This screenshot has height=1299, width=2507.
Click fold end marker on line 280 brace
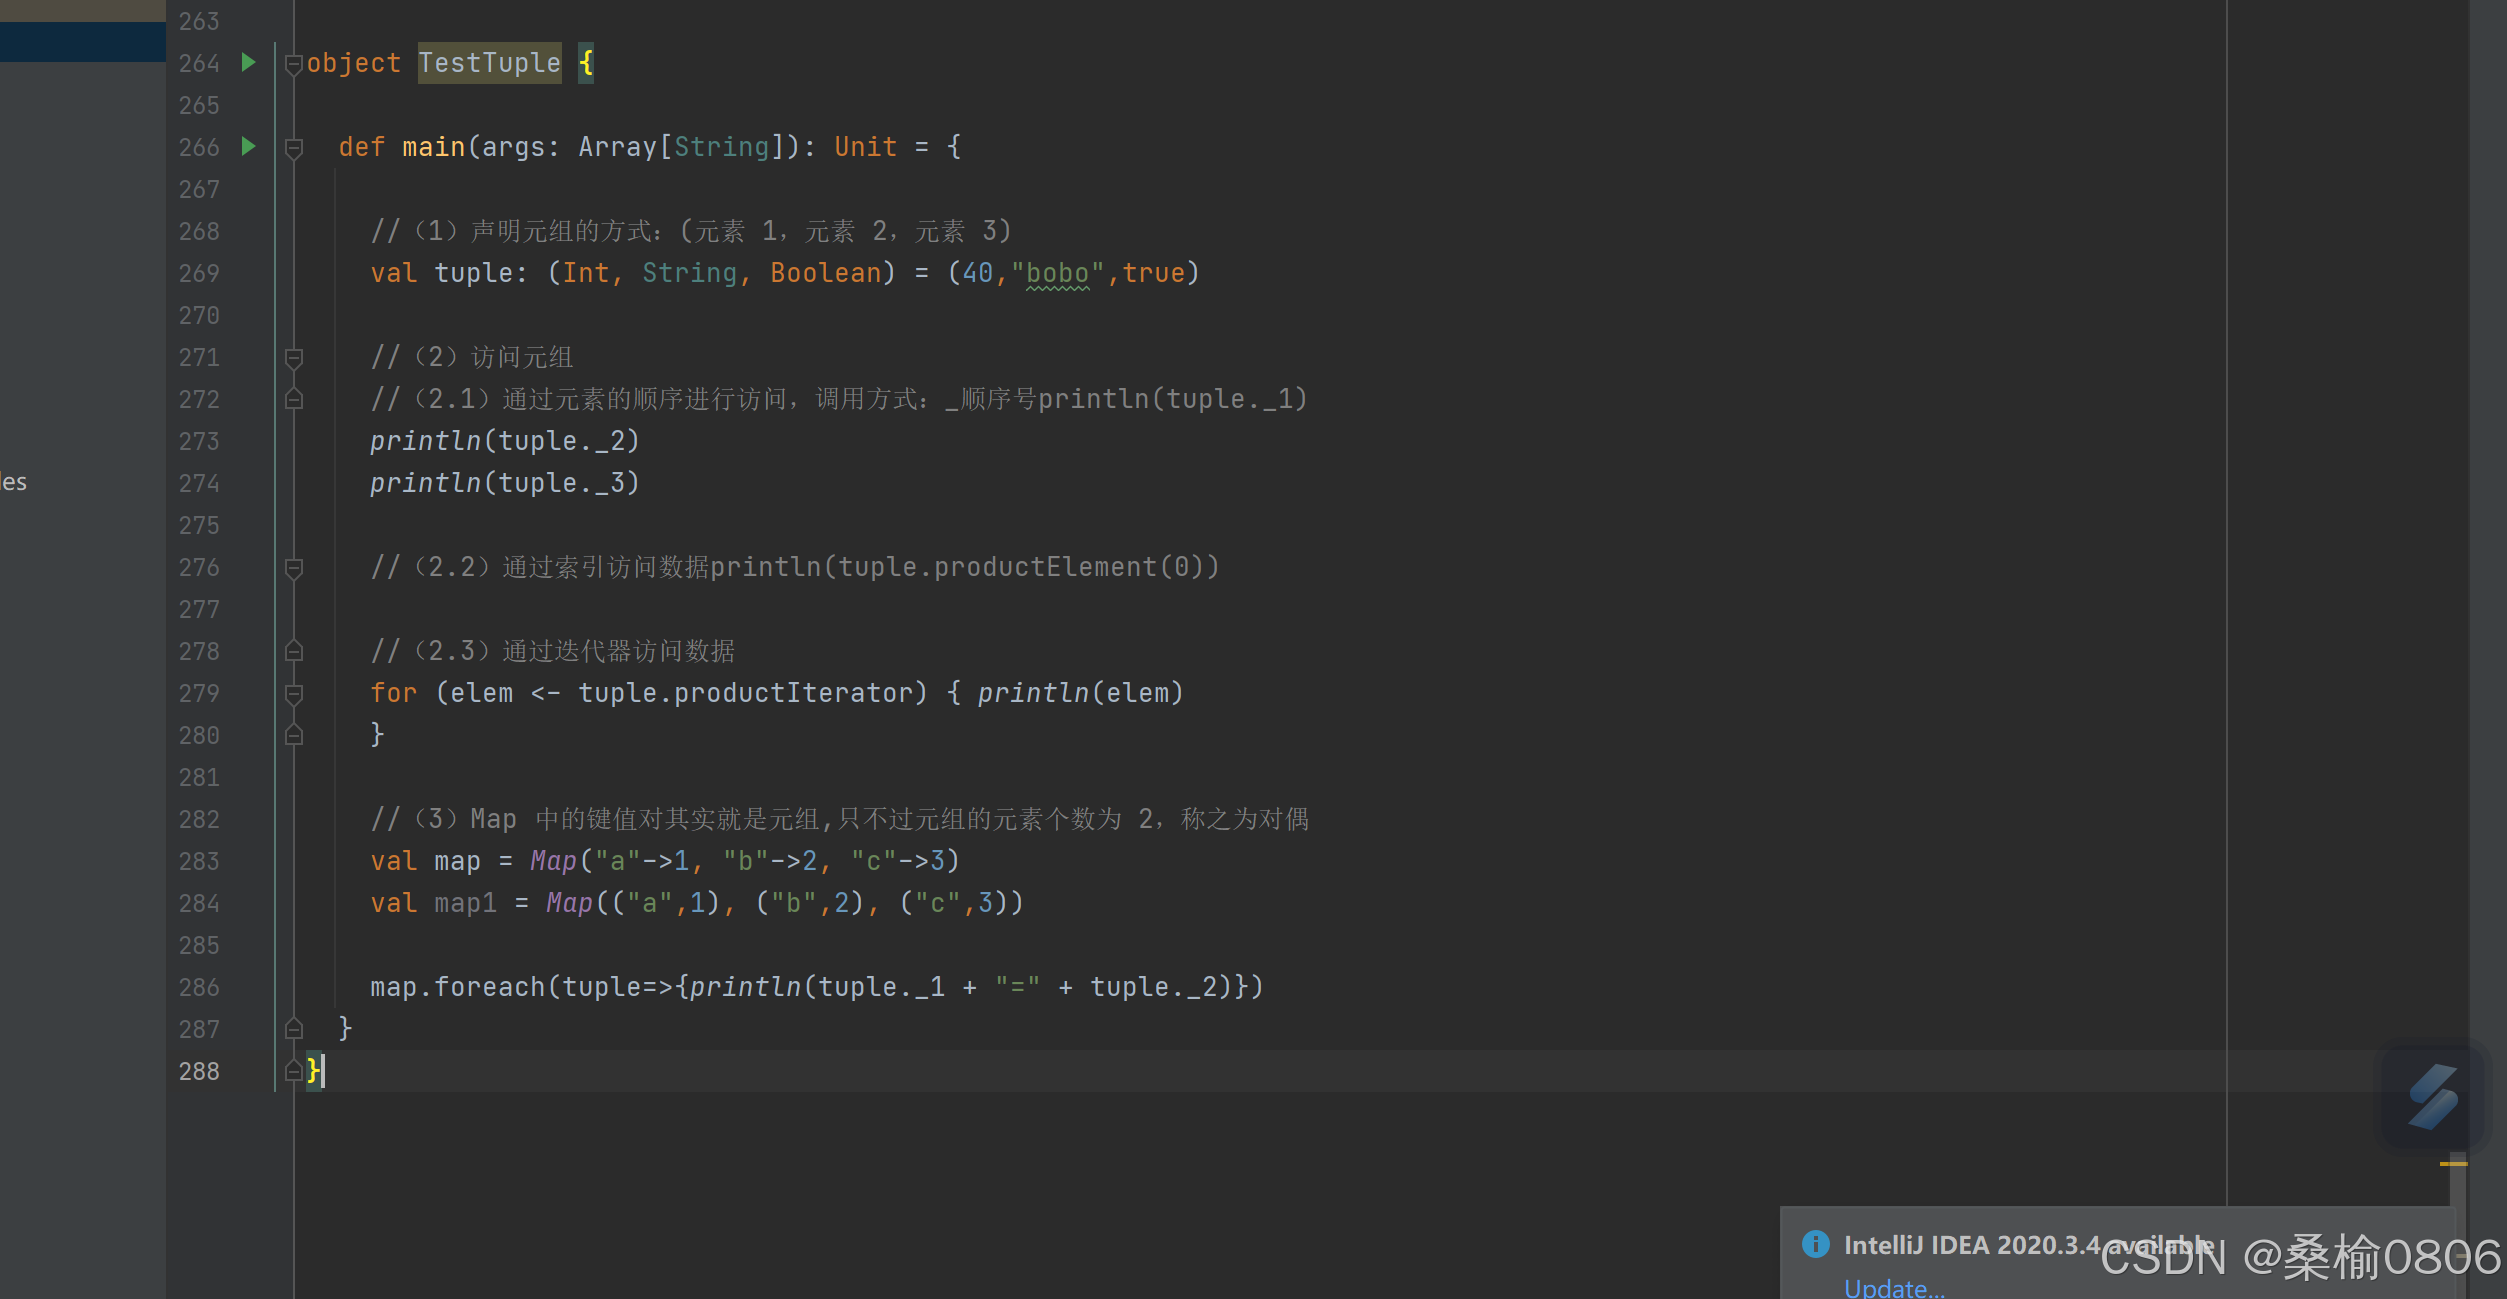[x=294, y=735]
